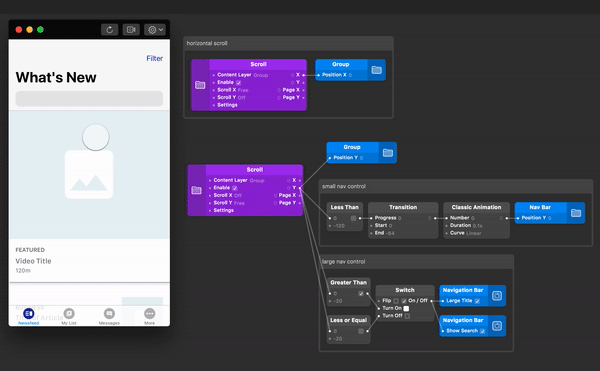Select the Classic Animation patch header
Viewport: 600px width, 371px height.
(x=476, y=207)
